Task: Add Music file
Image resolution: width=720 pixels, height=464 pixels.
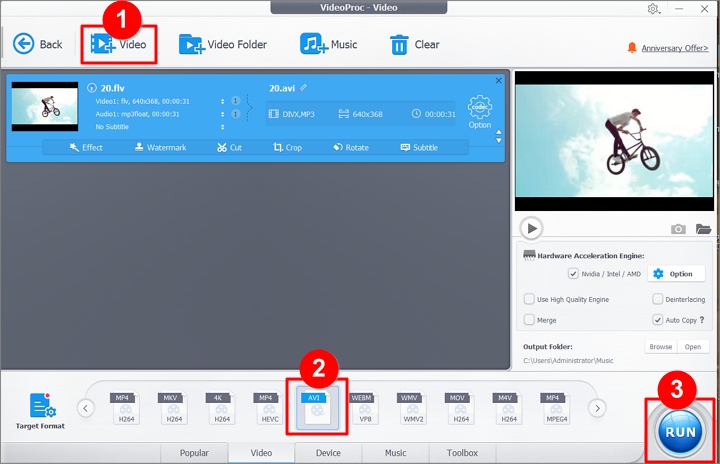Action: coord(328,45)
